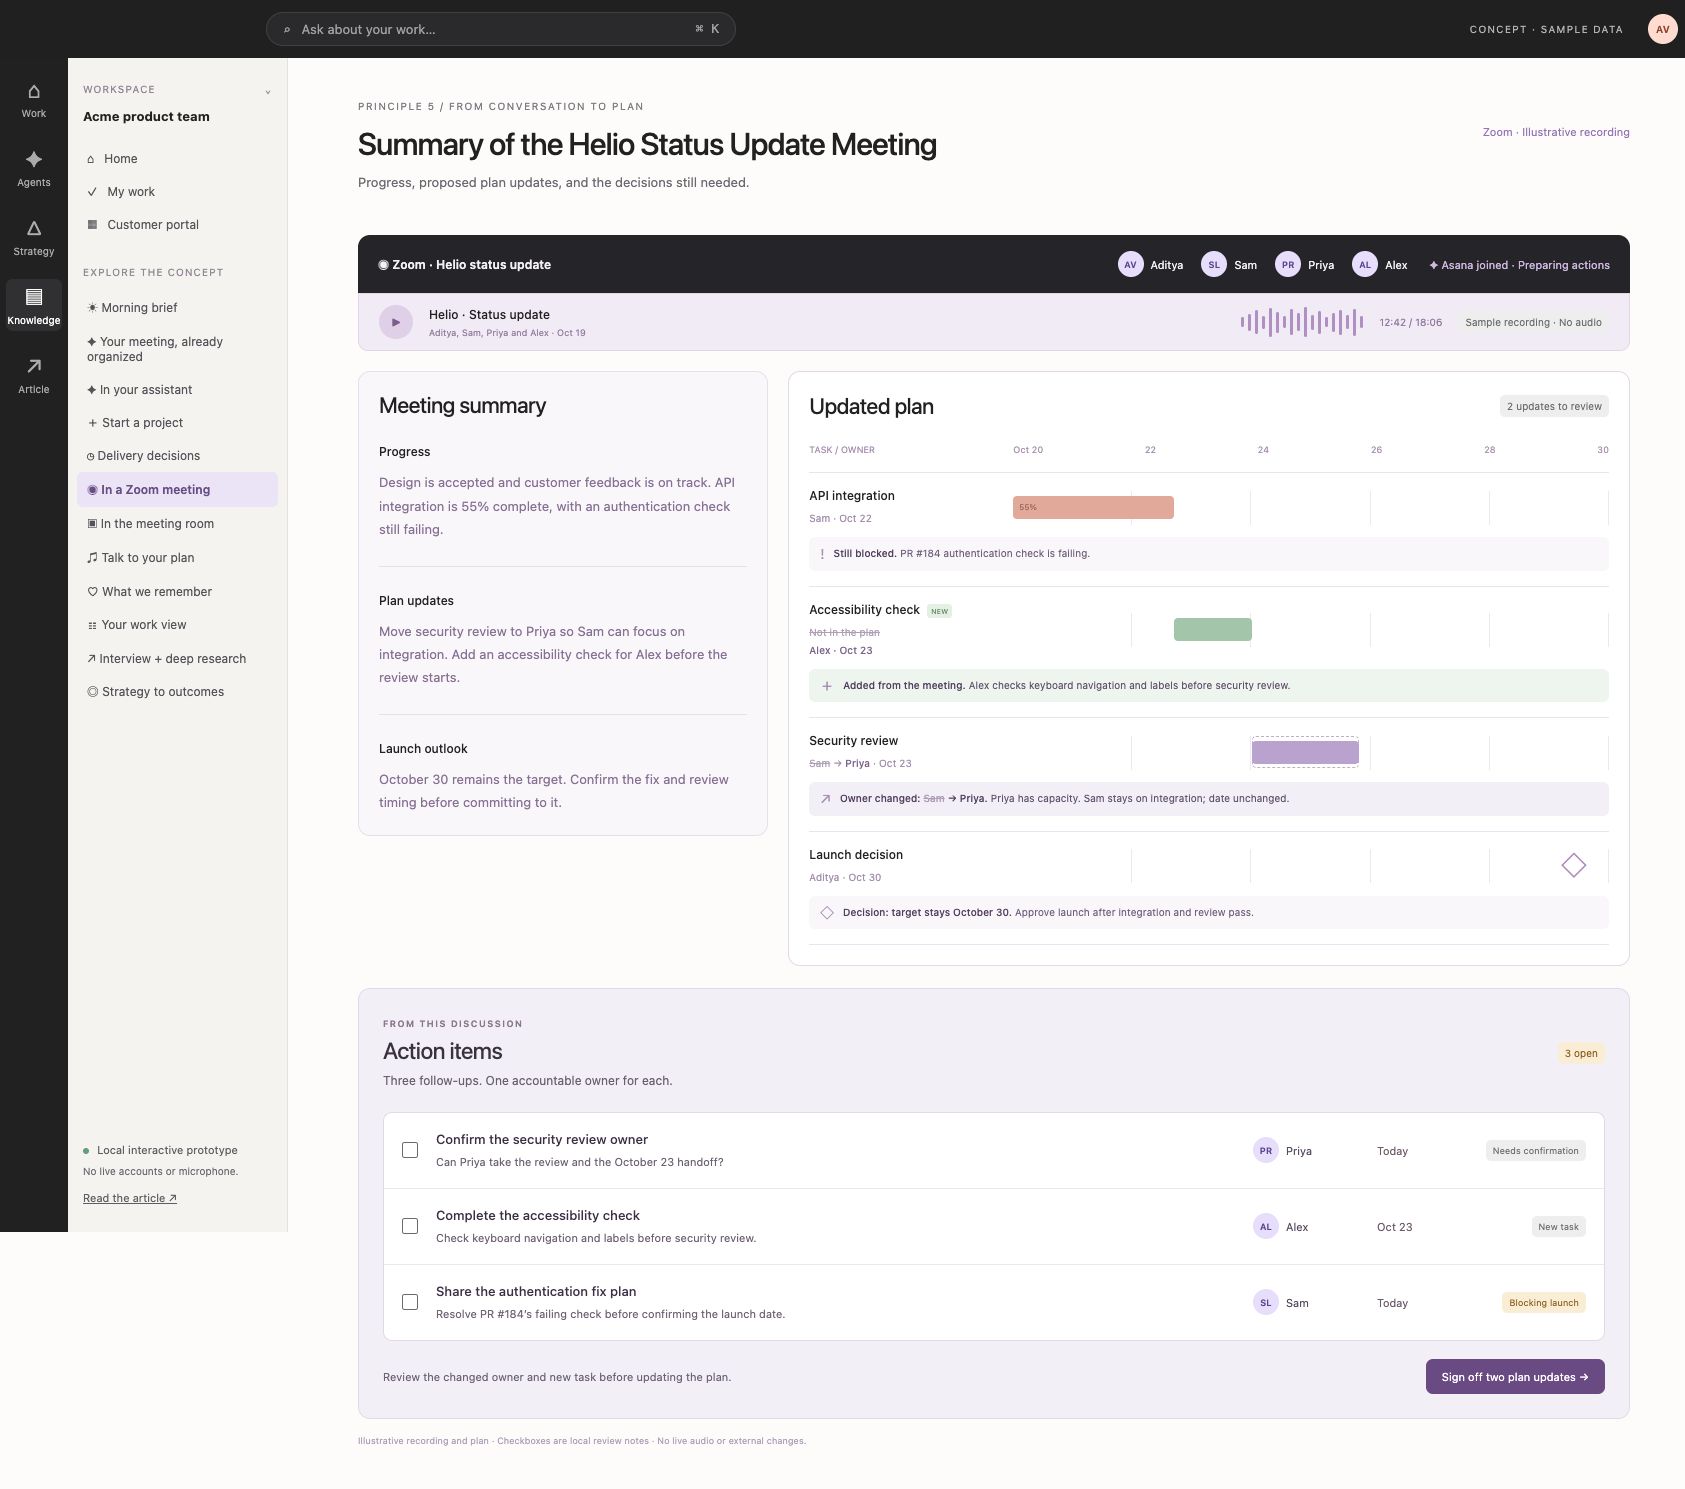
Task: Click the Launch decision diamond milestone
Action: coord(1574,865)
